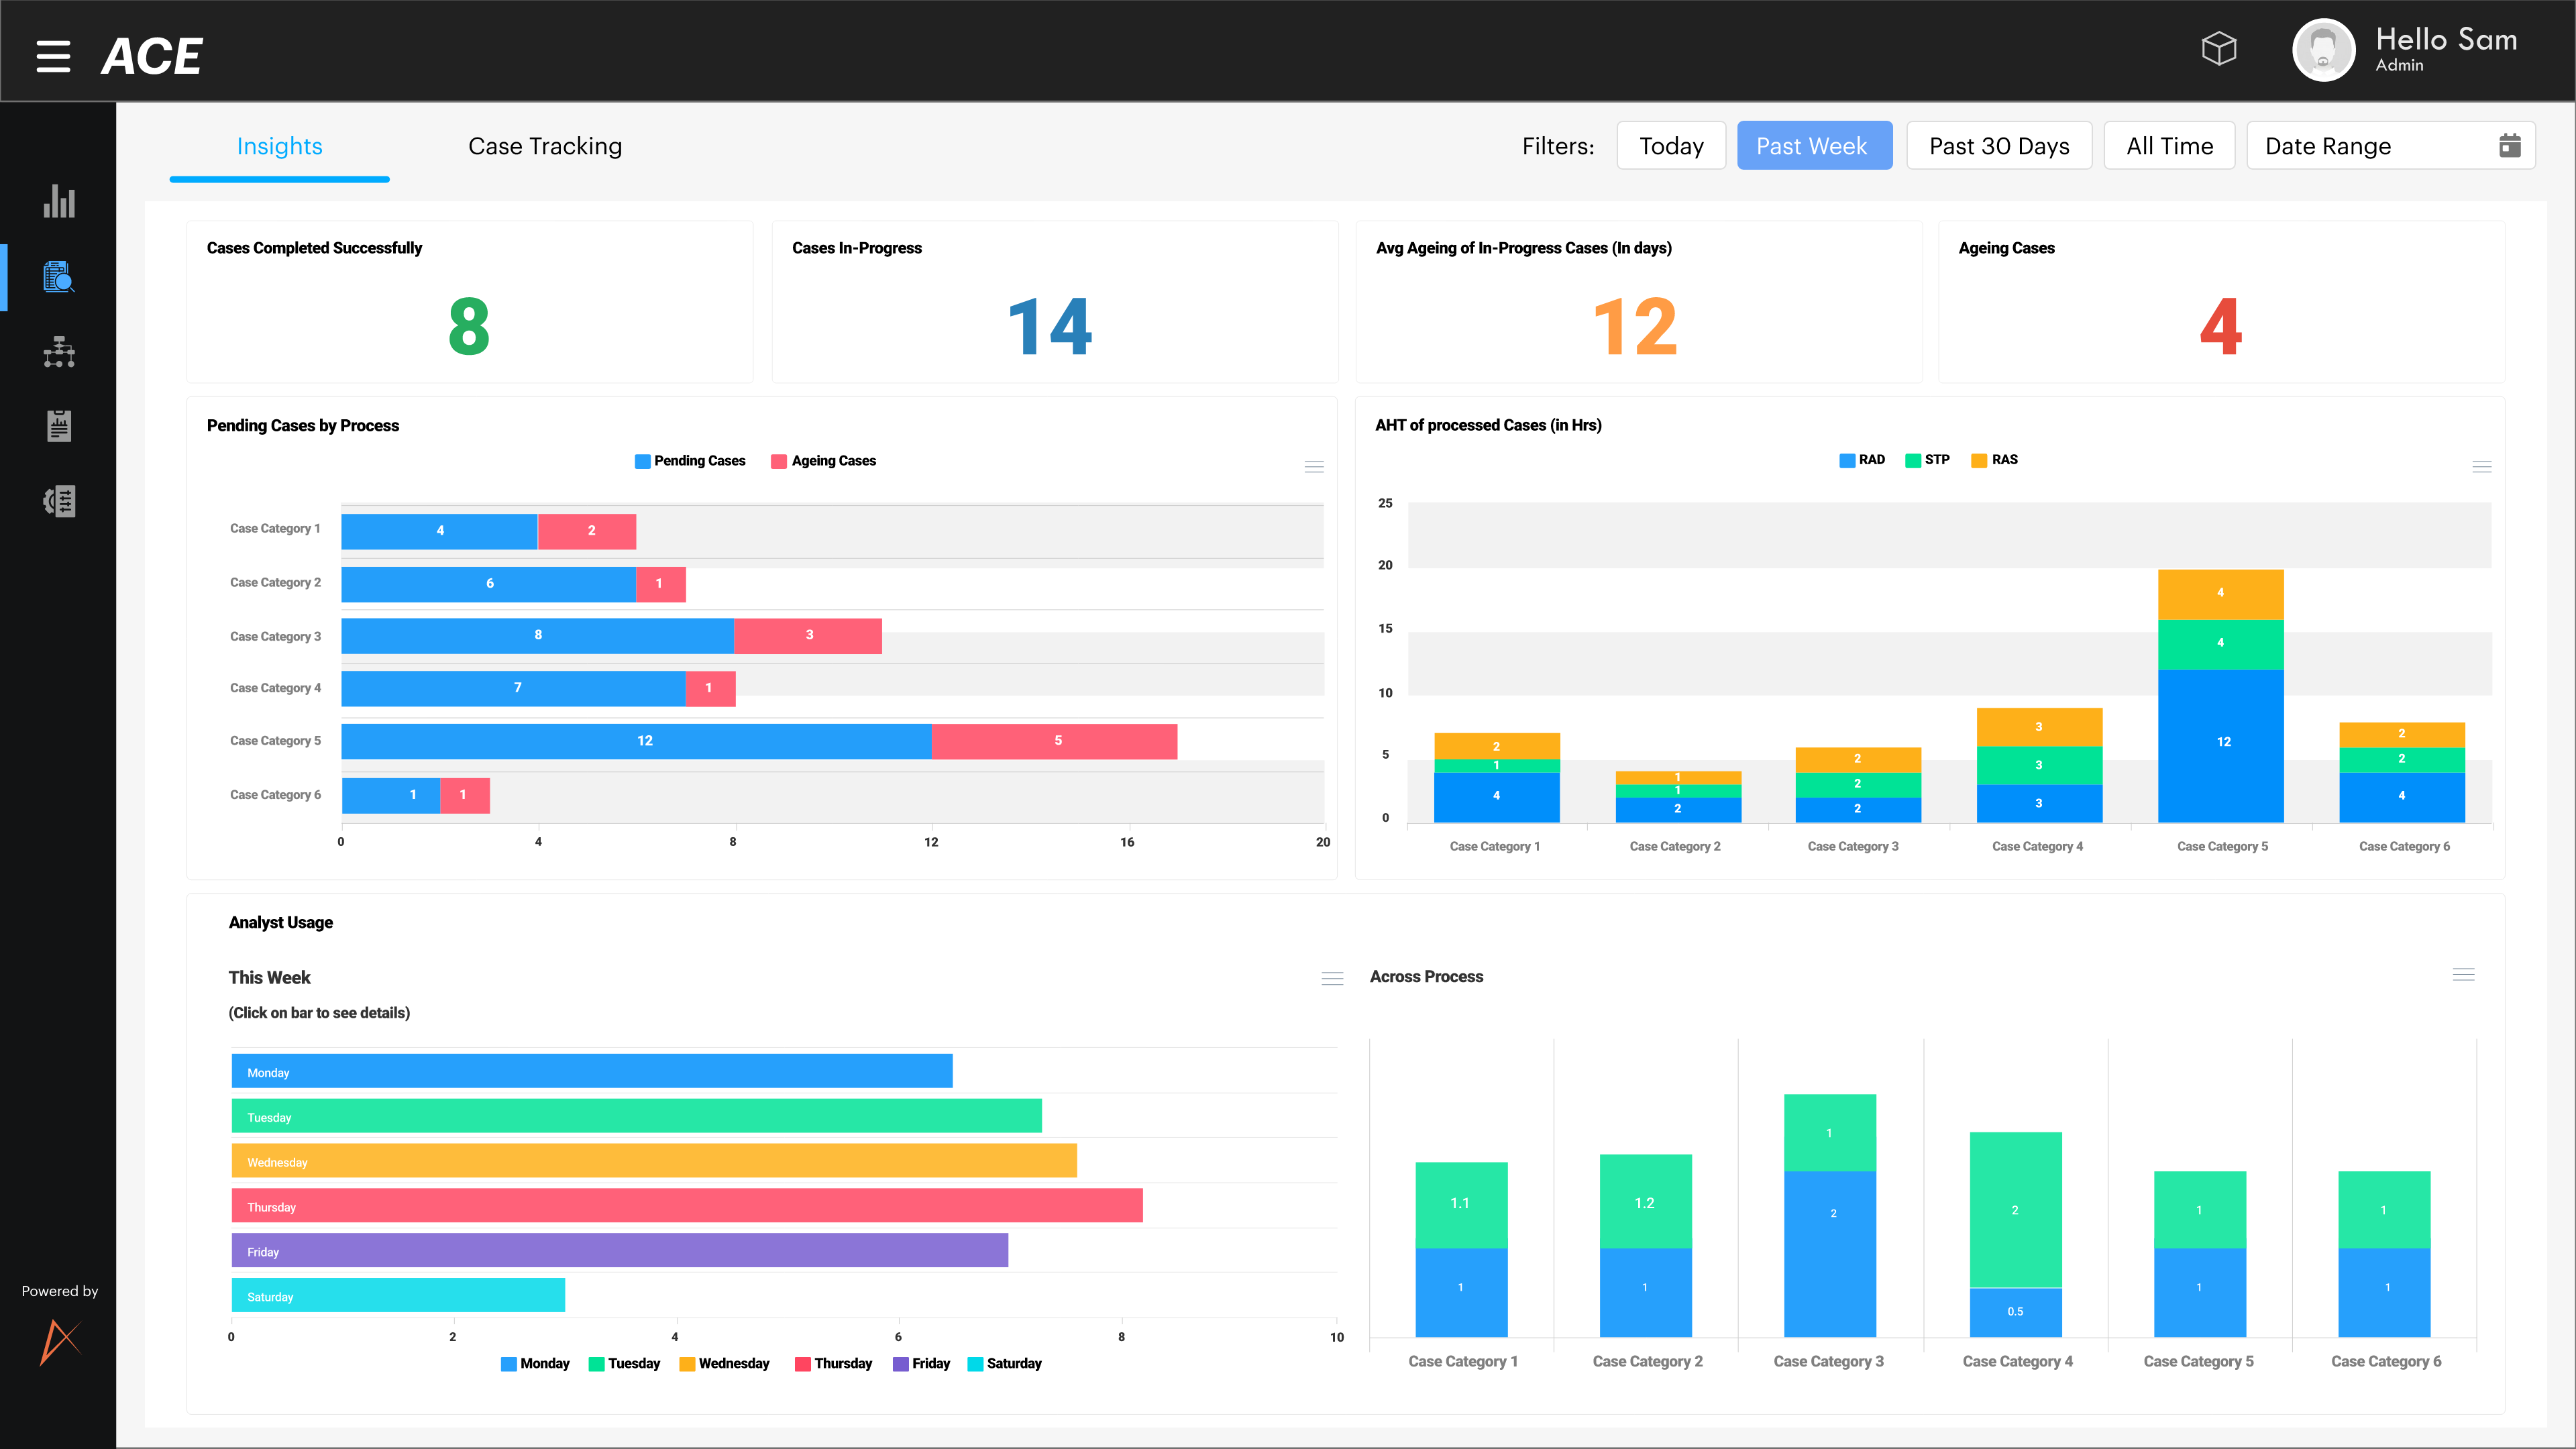This screenshot has height=1449, width=2576.
Task: Open Across Process chart options menu
Action: pos(2463,975)
